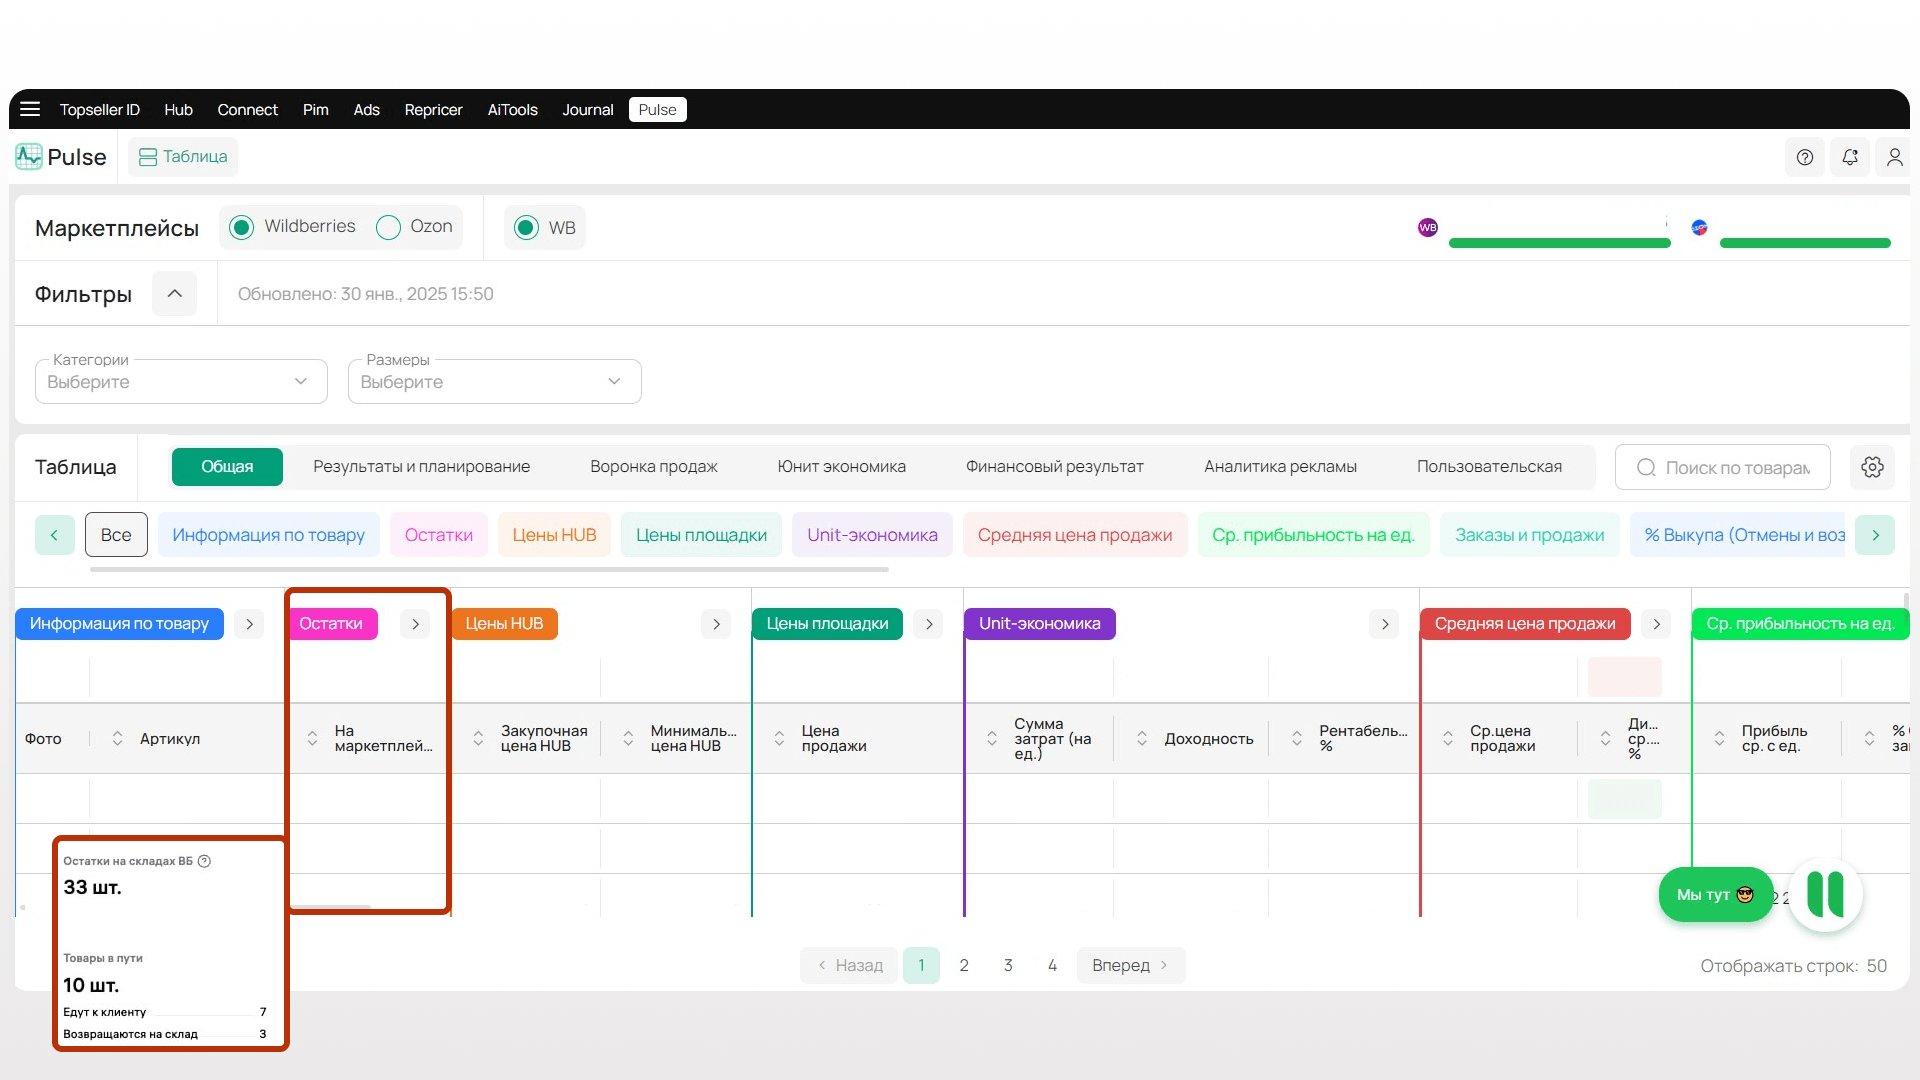This screenshot has height=1080, width=1920.
Task: Sort by Цена продажи column
Action: (x=779, y=738)
